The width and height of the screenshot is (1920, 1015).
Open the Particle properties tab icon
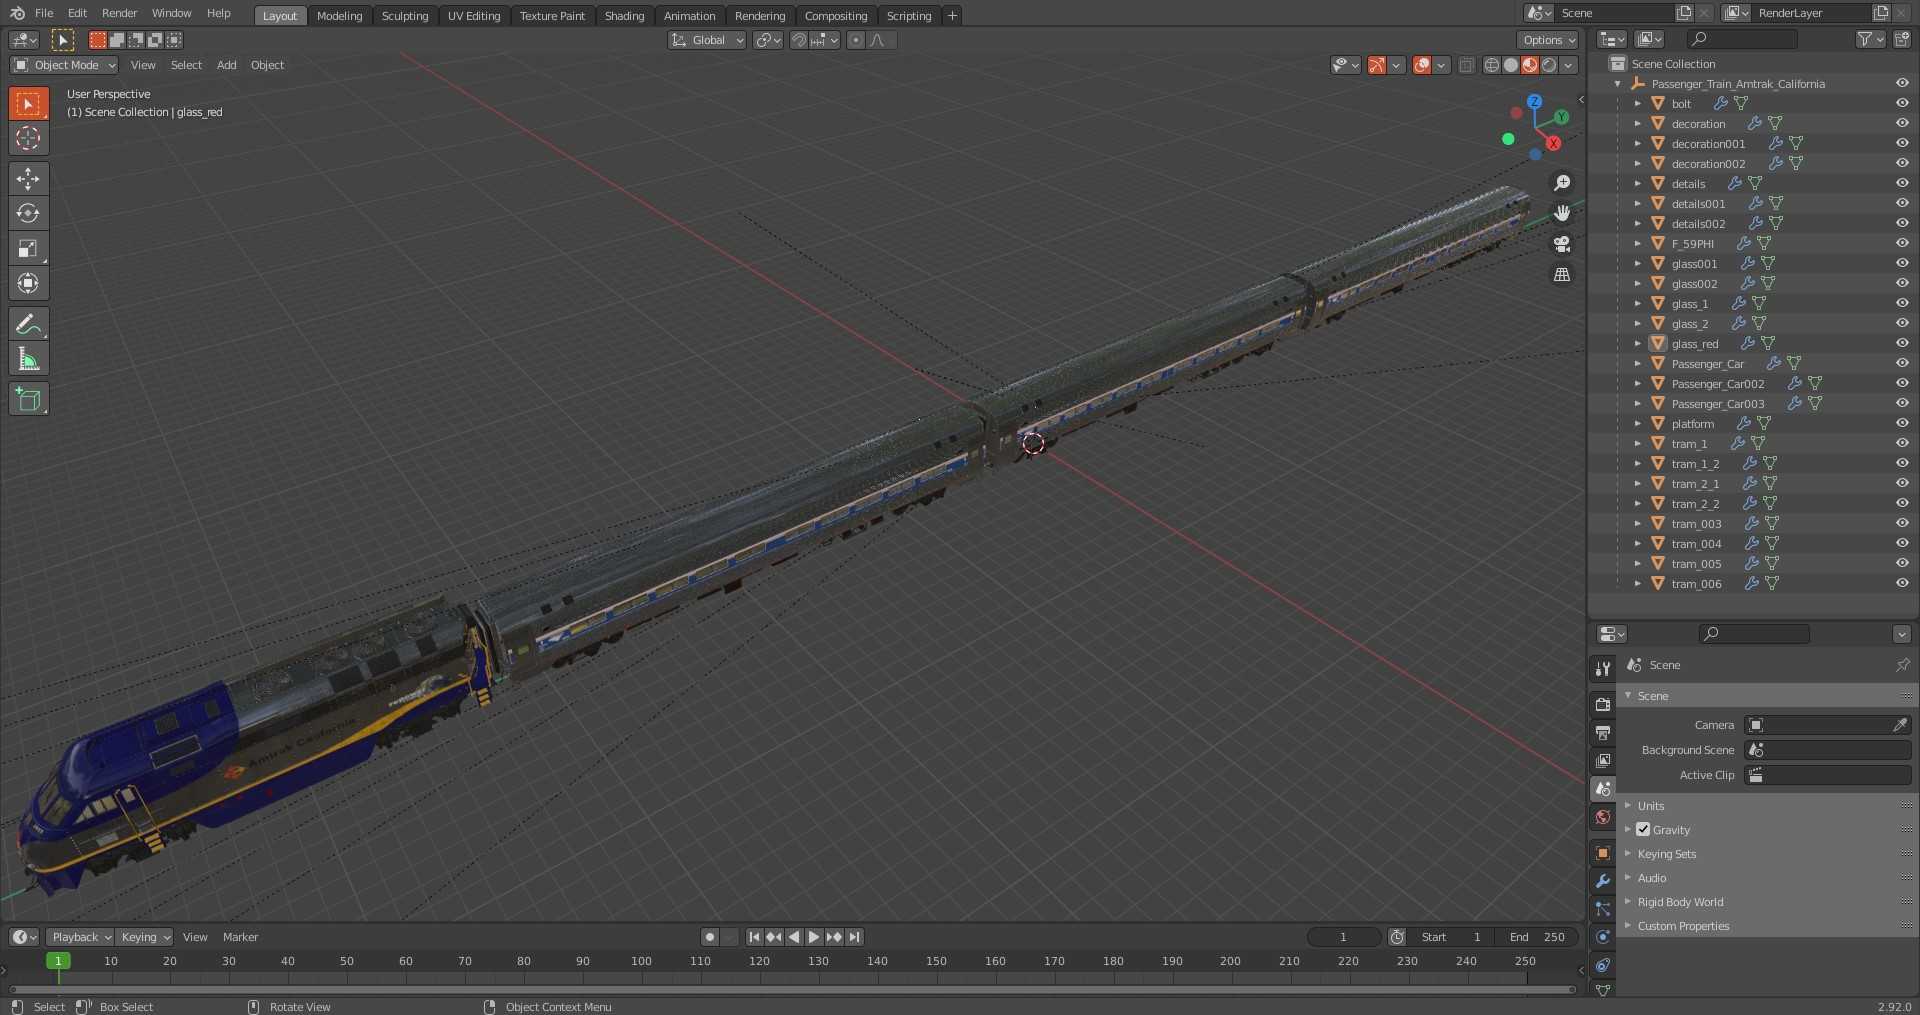click(x=1602, y=909)
